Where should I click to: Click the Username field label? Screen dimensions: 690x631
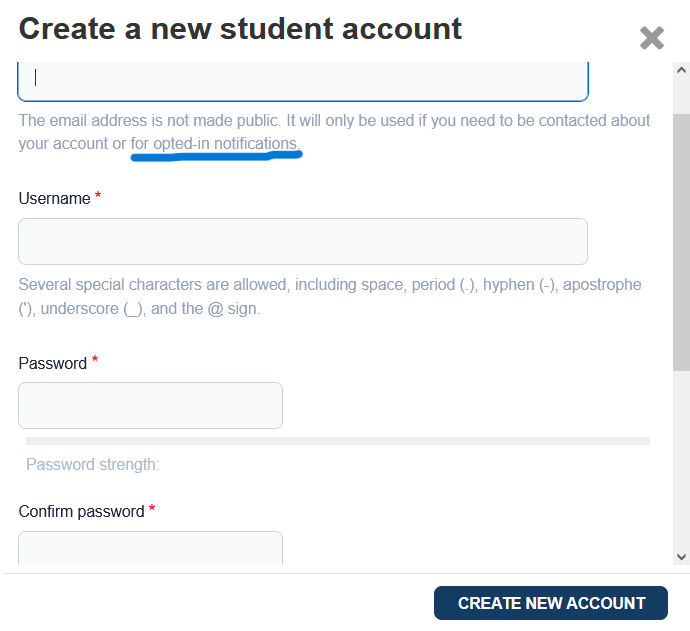[54, 199]
